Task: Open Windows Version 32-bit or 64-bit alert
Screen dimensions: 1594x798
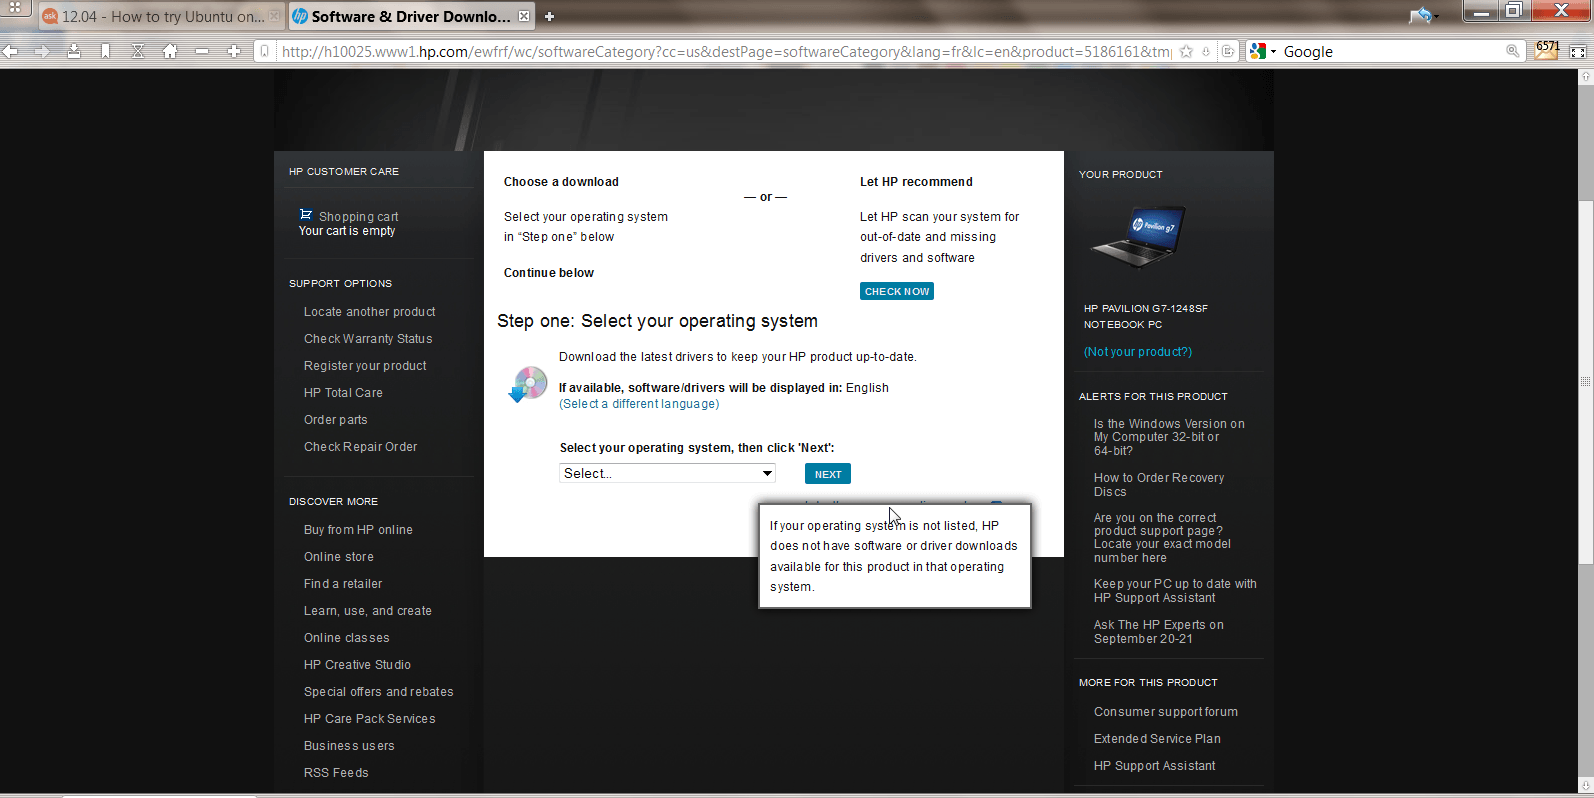Action: tap(1169, 437)
